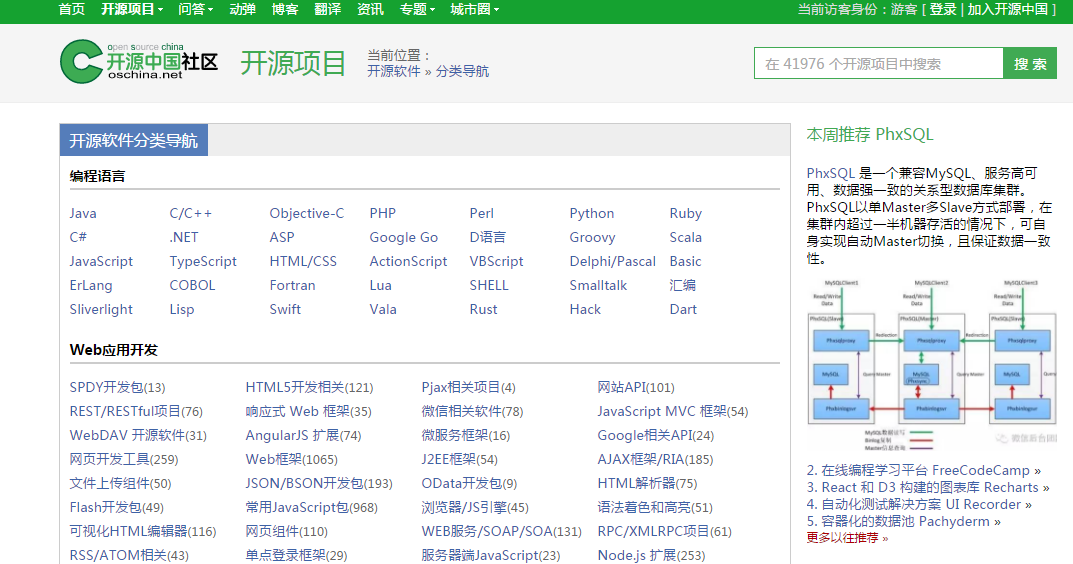
Task: Open the Sliverlight category
Action: pyautogui.click(x=101, y=309)
